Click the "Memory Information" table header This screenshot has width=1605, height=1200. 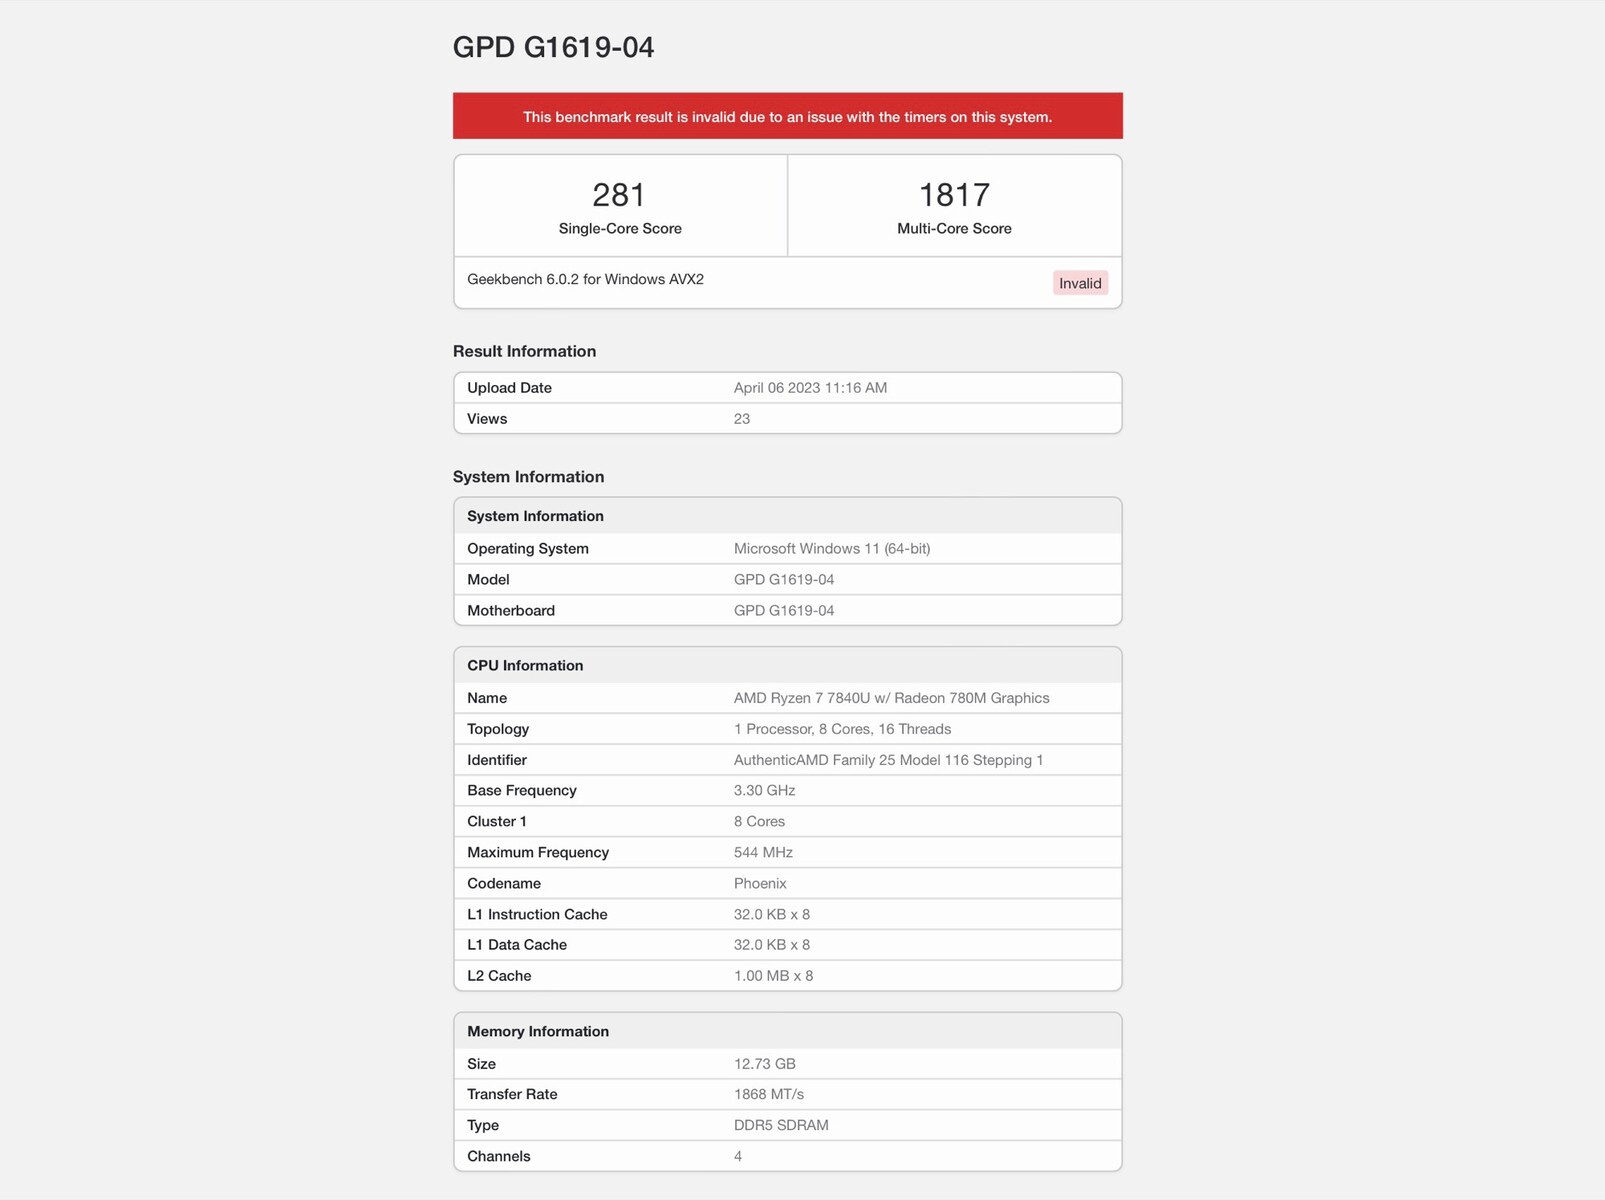(x=787, y=1032)
